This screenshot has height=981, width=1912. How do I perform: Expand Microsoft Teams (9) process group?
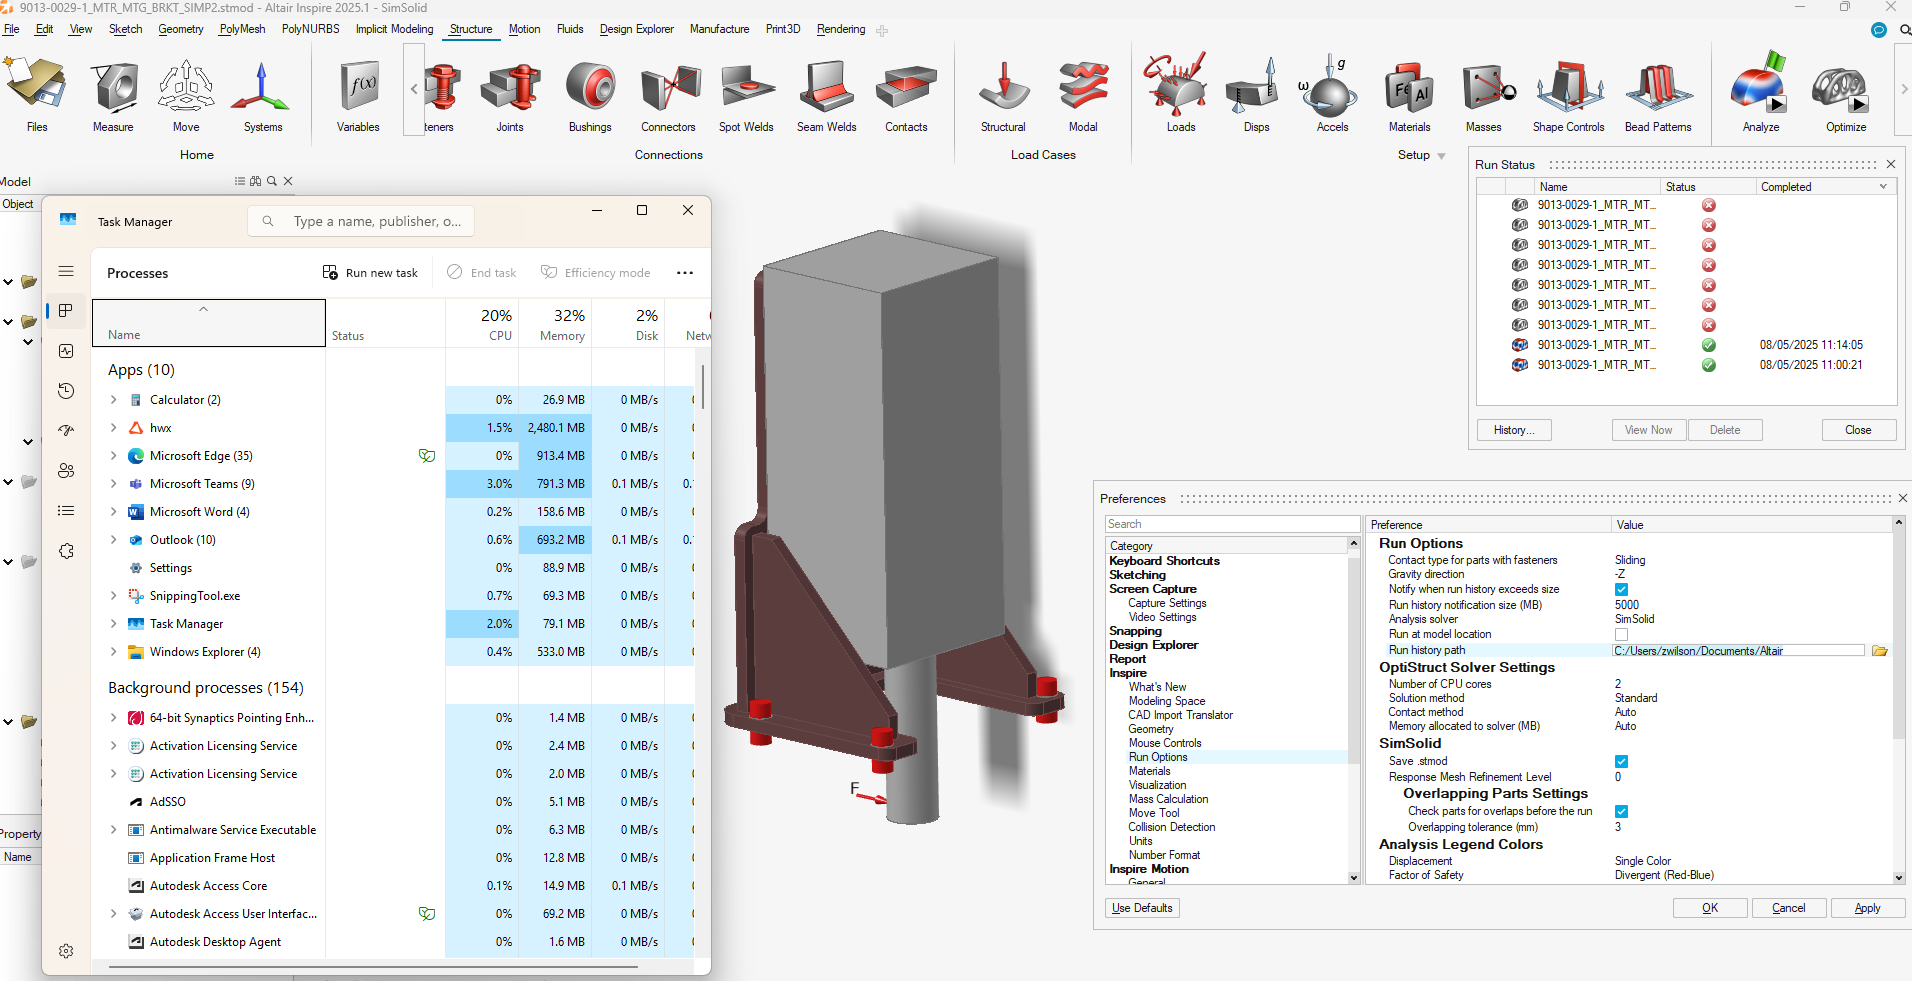113,484
